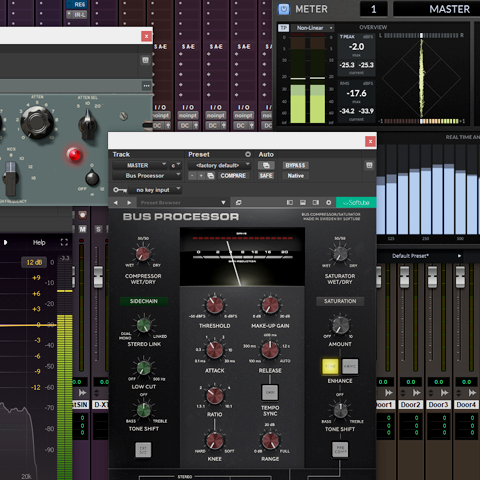Open the insert position c dropdown

click(x=175, y=165)
